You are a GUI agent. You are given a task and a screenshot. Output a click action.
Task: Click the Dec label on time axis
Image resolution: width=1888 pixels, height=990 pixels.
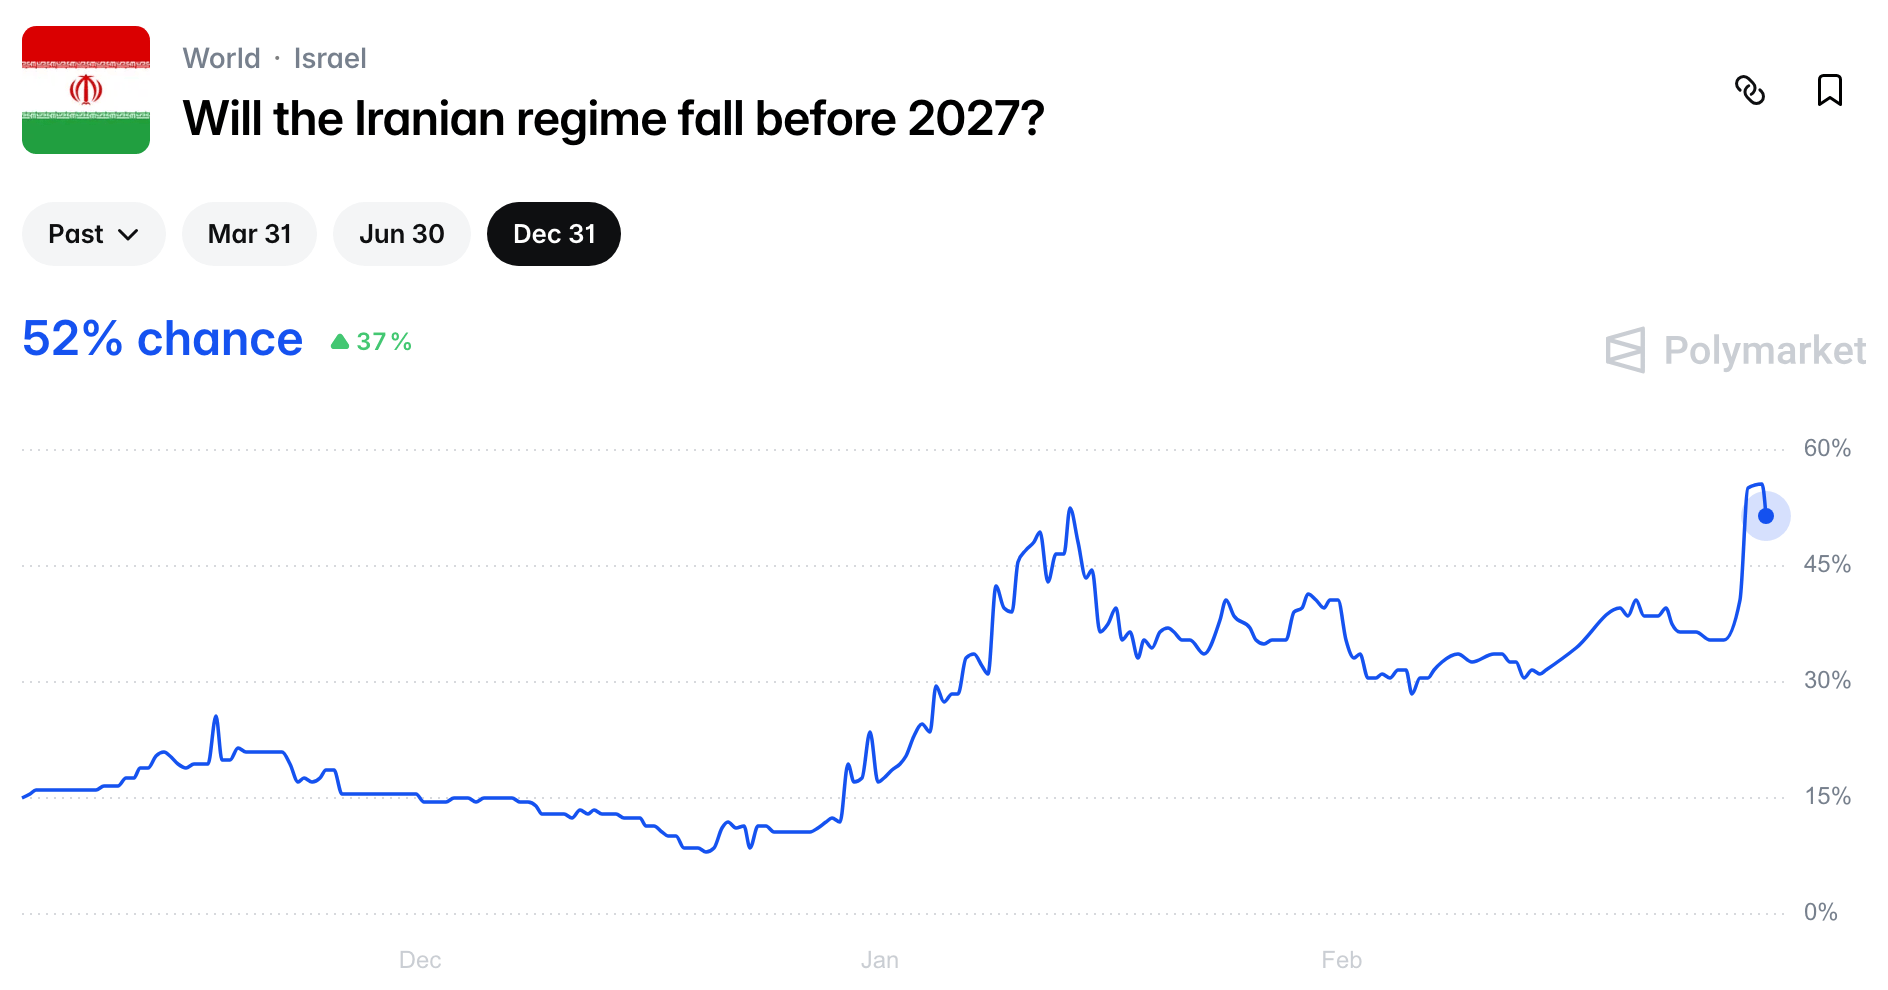click(x=420, y=960)
